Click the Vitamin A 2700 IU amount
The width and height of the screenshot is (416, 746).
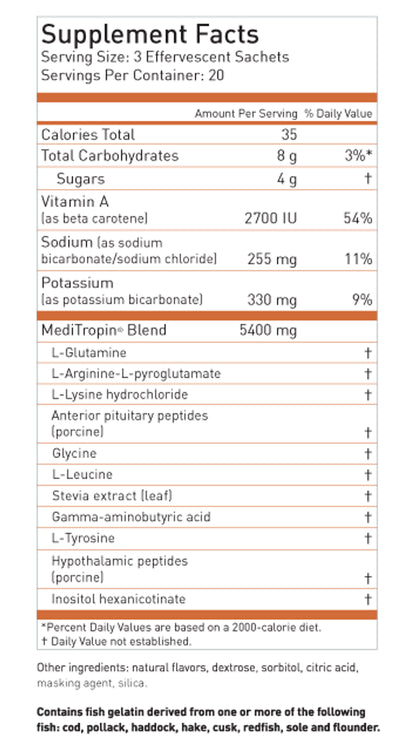pyautogui.click(x=270, y=218)
